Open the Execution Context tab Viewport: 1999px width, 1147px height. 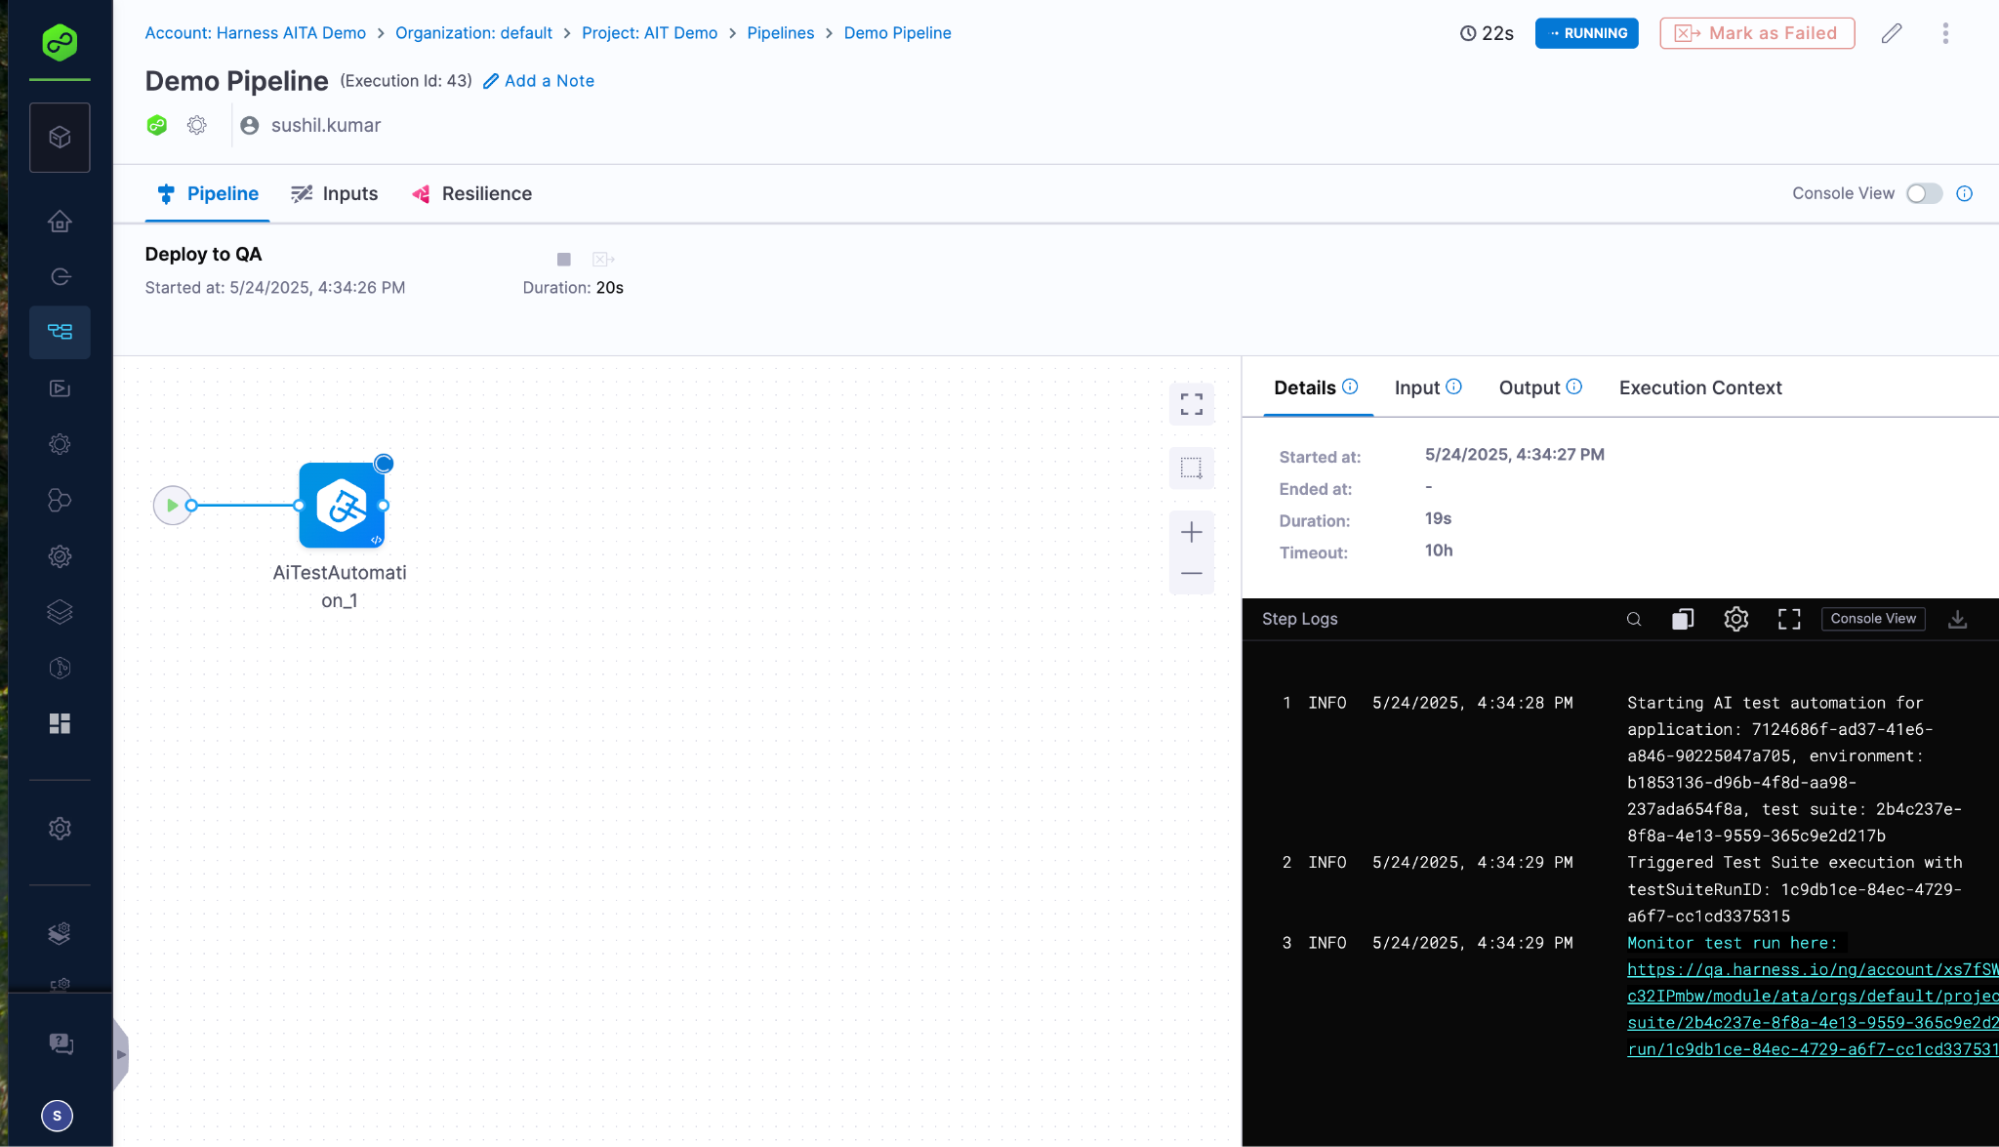click(1700, 387)
